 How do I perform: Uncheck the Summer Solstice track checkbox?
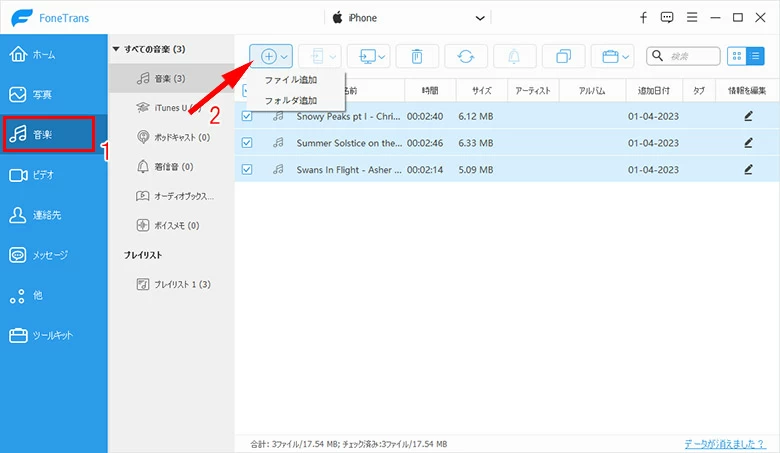[247, 143]
